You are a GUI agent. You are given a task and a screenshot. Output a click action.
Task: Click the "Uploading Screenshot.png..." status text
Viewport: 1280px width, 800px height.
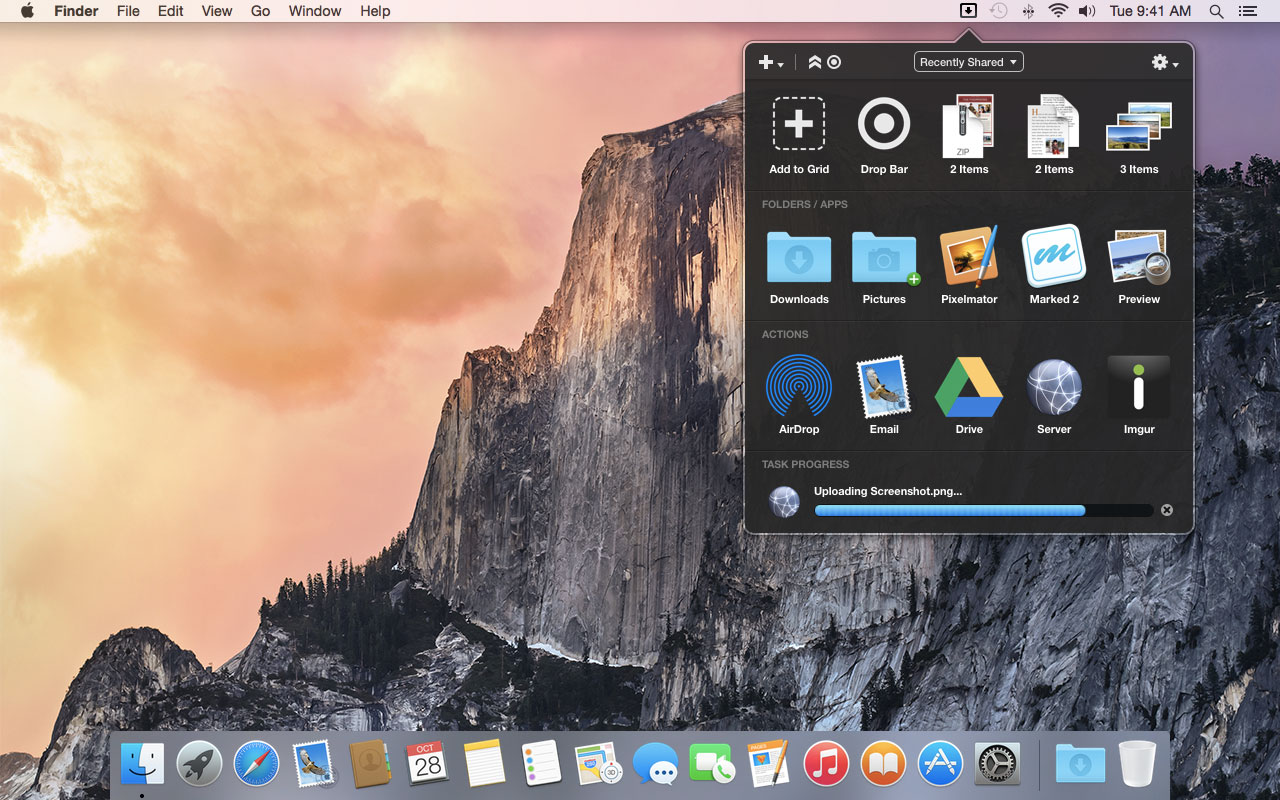click(x=888, y=491)
